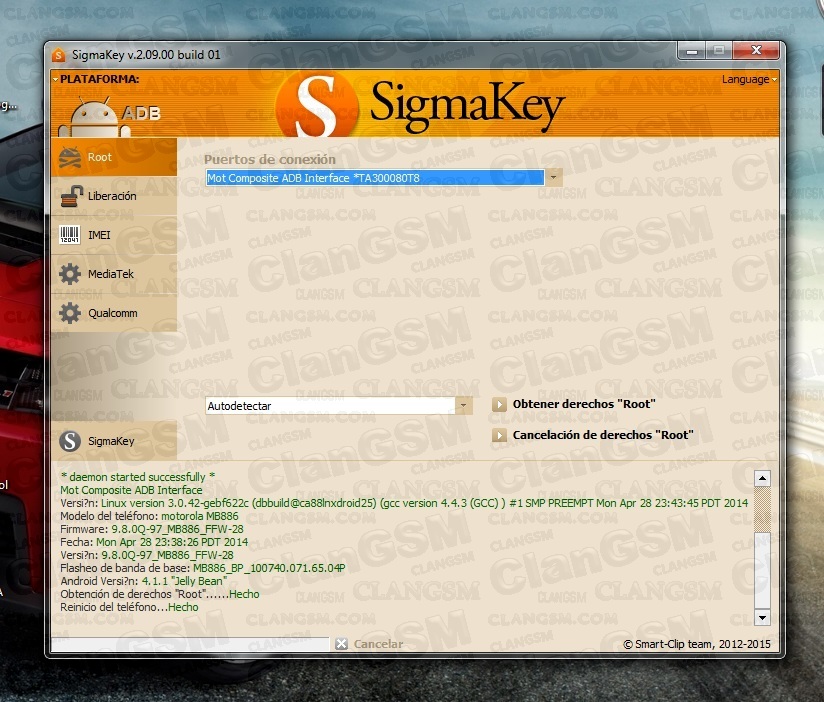Viewport: 824px width, 702px height.
Task: Click the progress bar at the bottom
Action: [190, 644]
